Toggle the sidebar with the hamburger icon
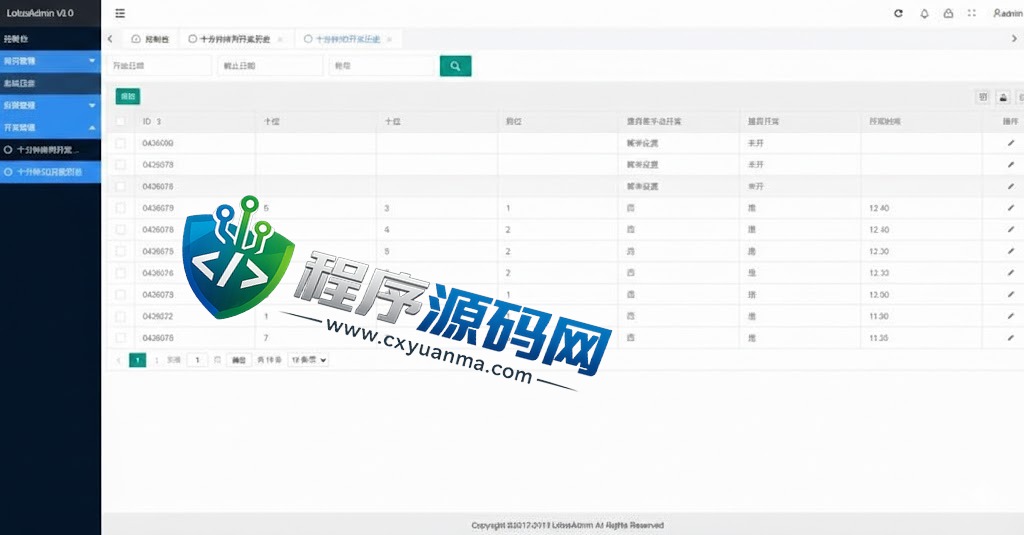 tap(120, 13)
